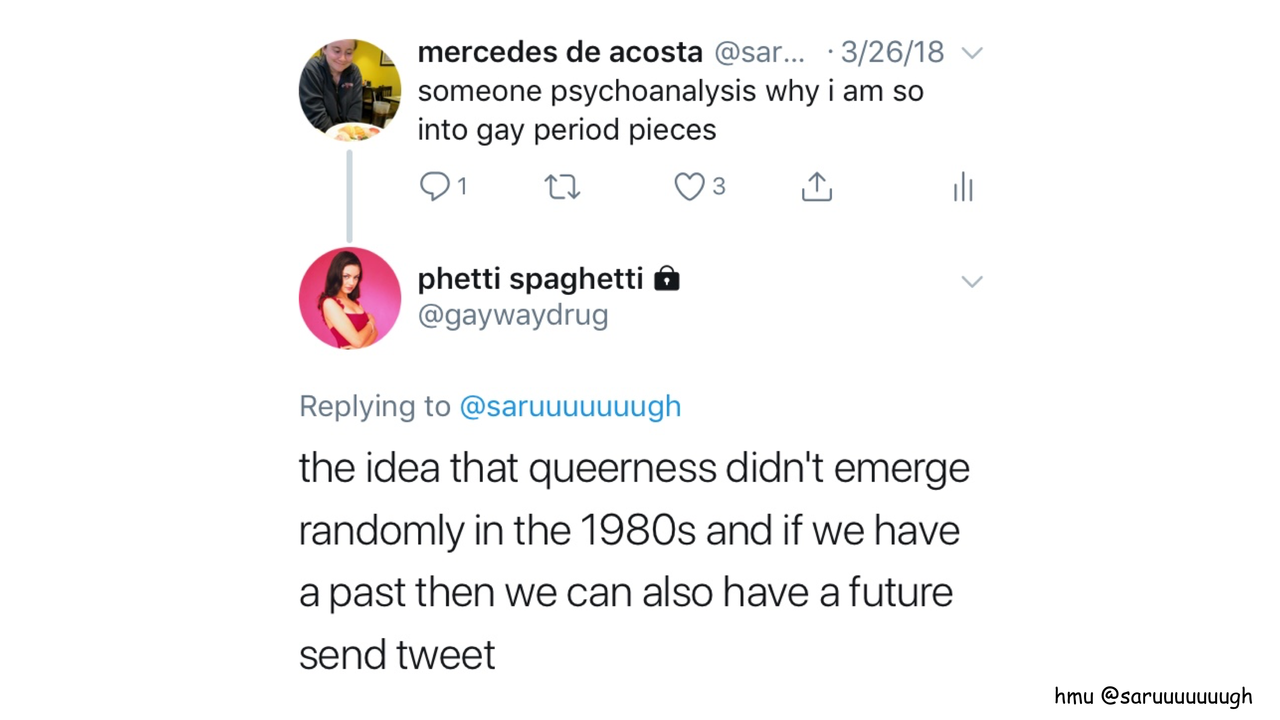Open the gay period pieces tweet text
This screenshot has width=1280, height=720.
[x=670, y=110]
